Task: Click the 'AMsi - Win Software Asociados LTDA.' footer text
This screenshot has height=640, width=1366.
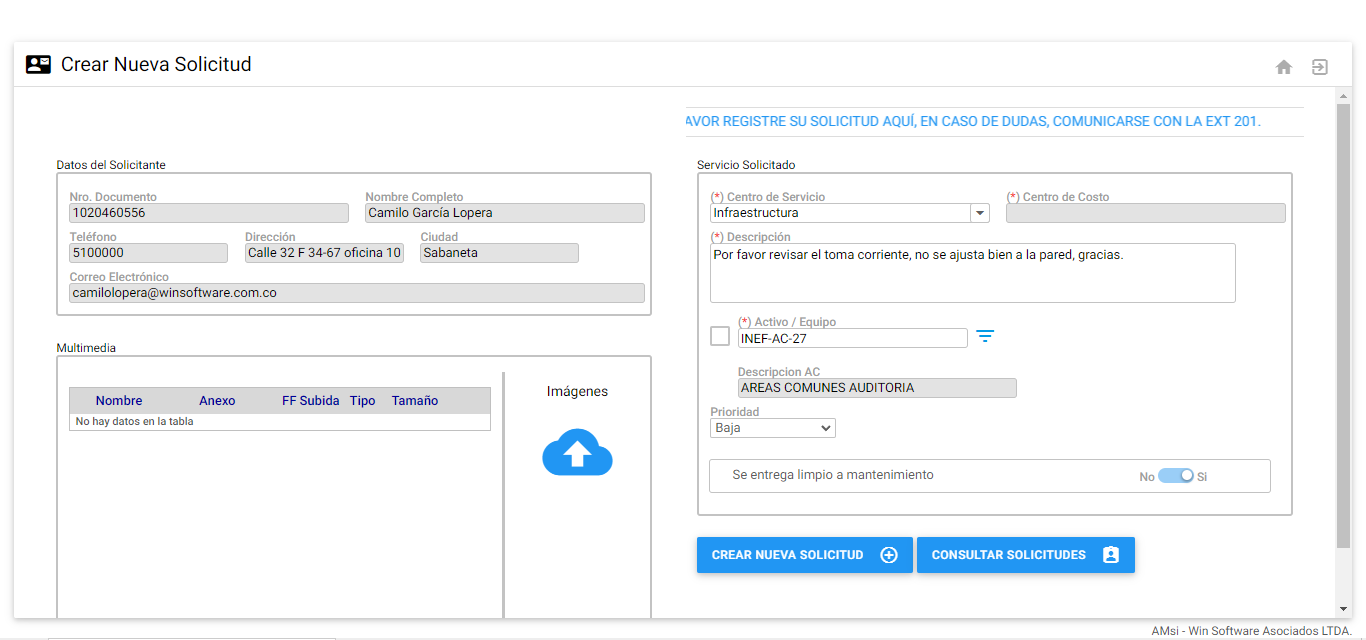Action: [1251, 631]
